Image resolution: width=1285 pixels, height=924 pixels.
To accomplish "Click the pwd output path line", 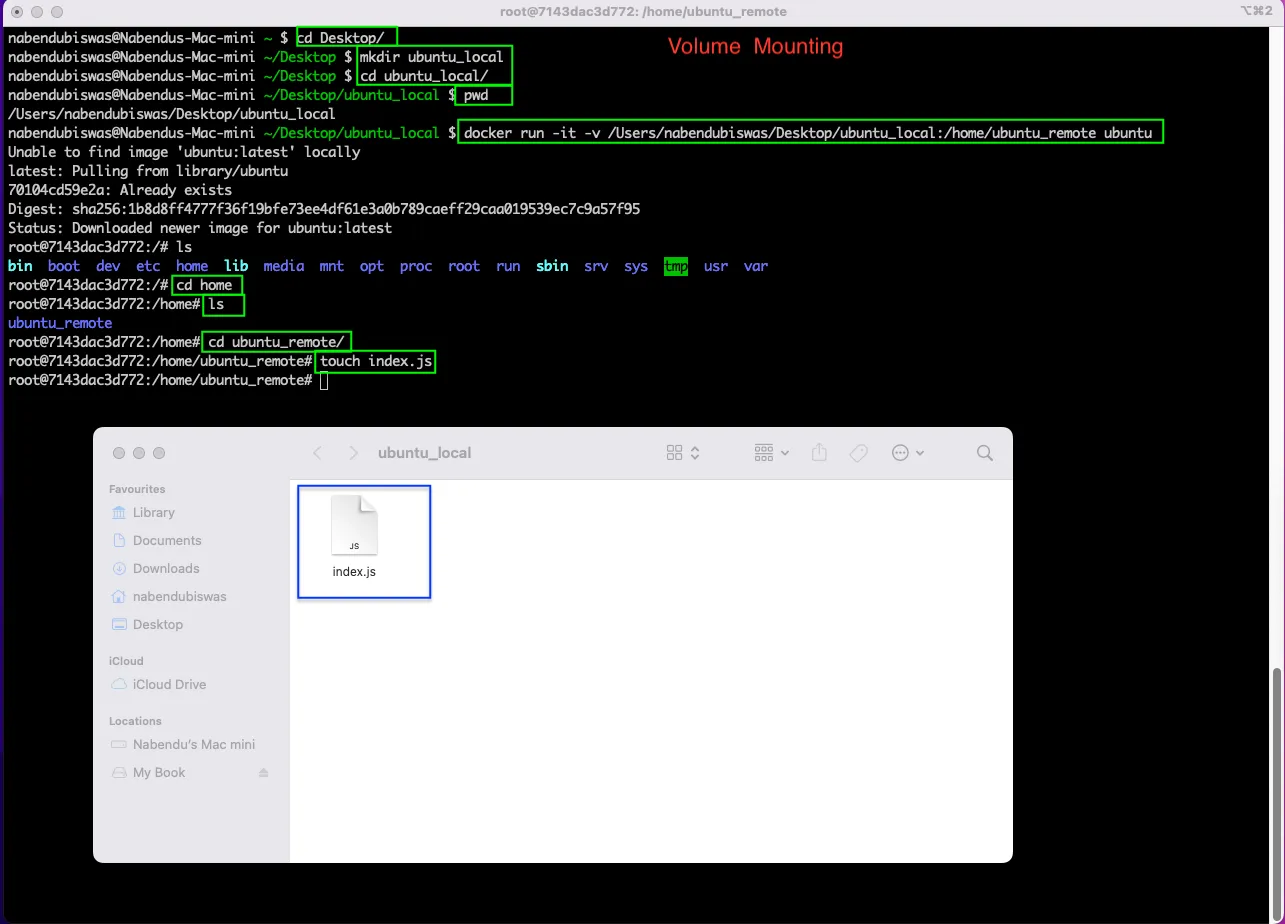I will tap(172, 114).
